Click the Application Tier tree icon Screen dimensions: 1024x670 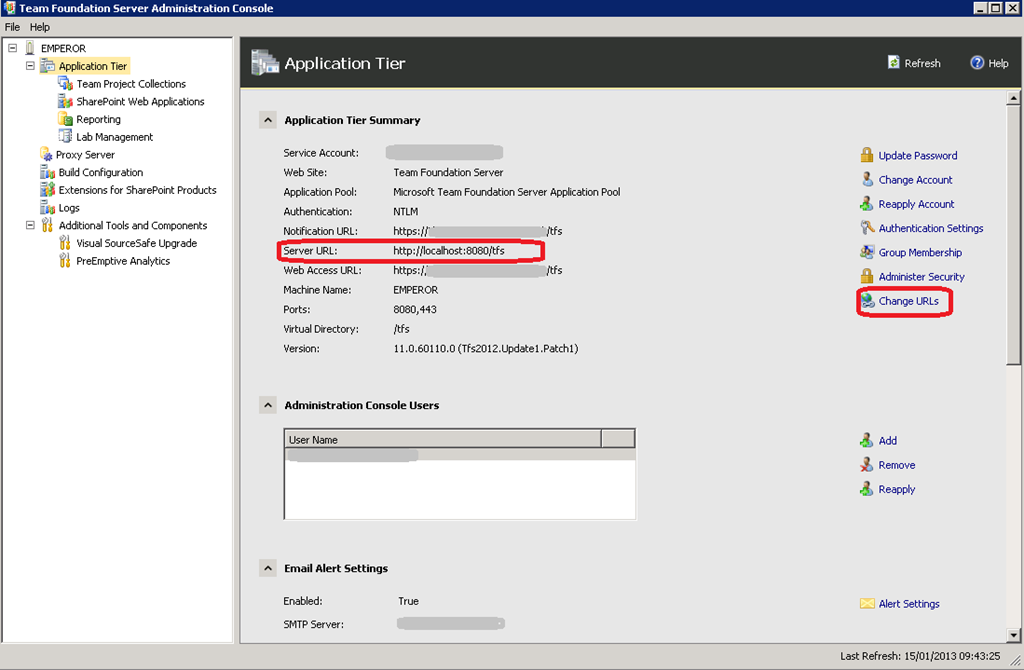tap(48, 65)
